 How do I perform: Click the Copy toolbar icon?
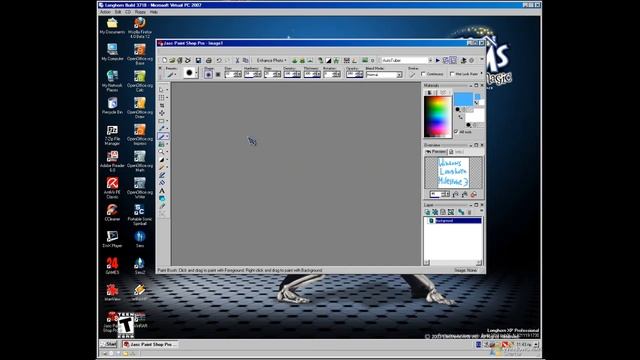[x=245, y=60]
